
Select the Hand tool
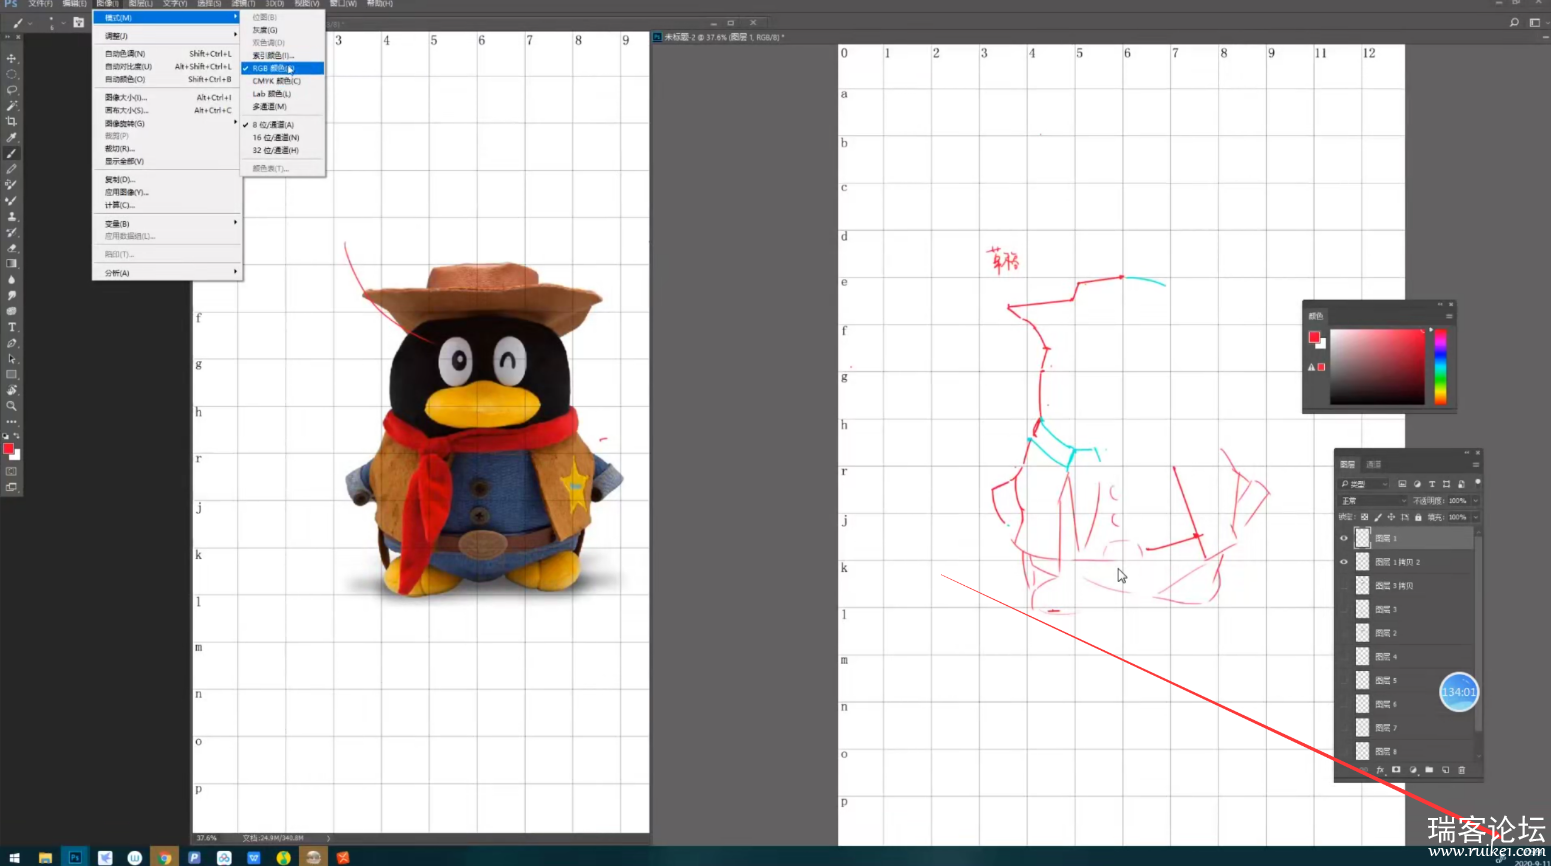[x=12, y=390]
